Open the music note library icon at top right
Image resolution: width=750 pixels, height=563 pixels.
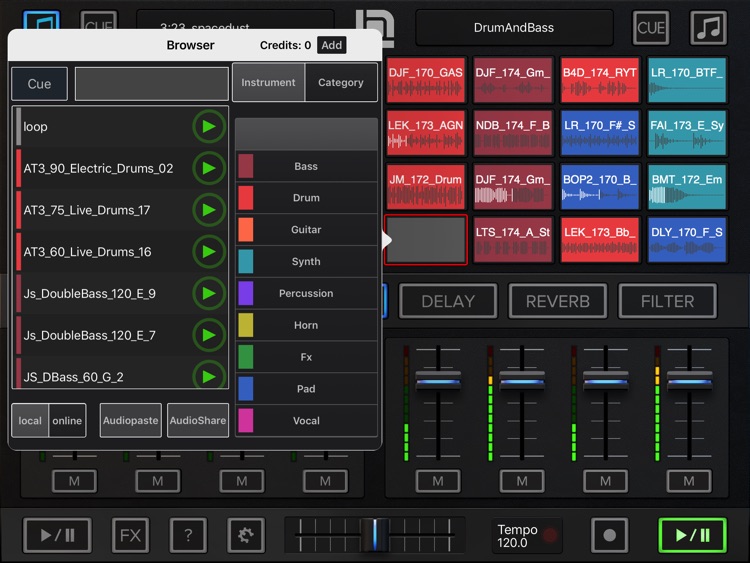click(708, 28)
